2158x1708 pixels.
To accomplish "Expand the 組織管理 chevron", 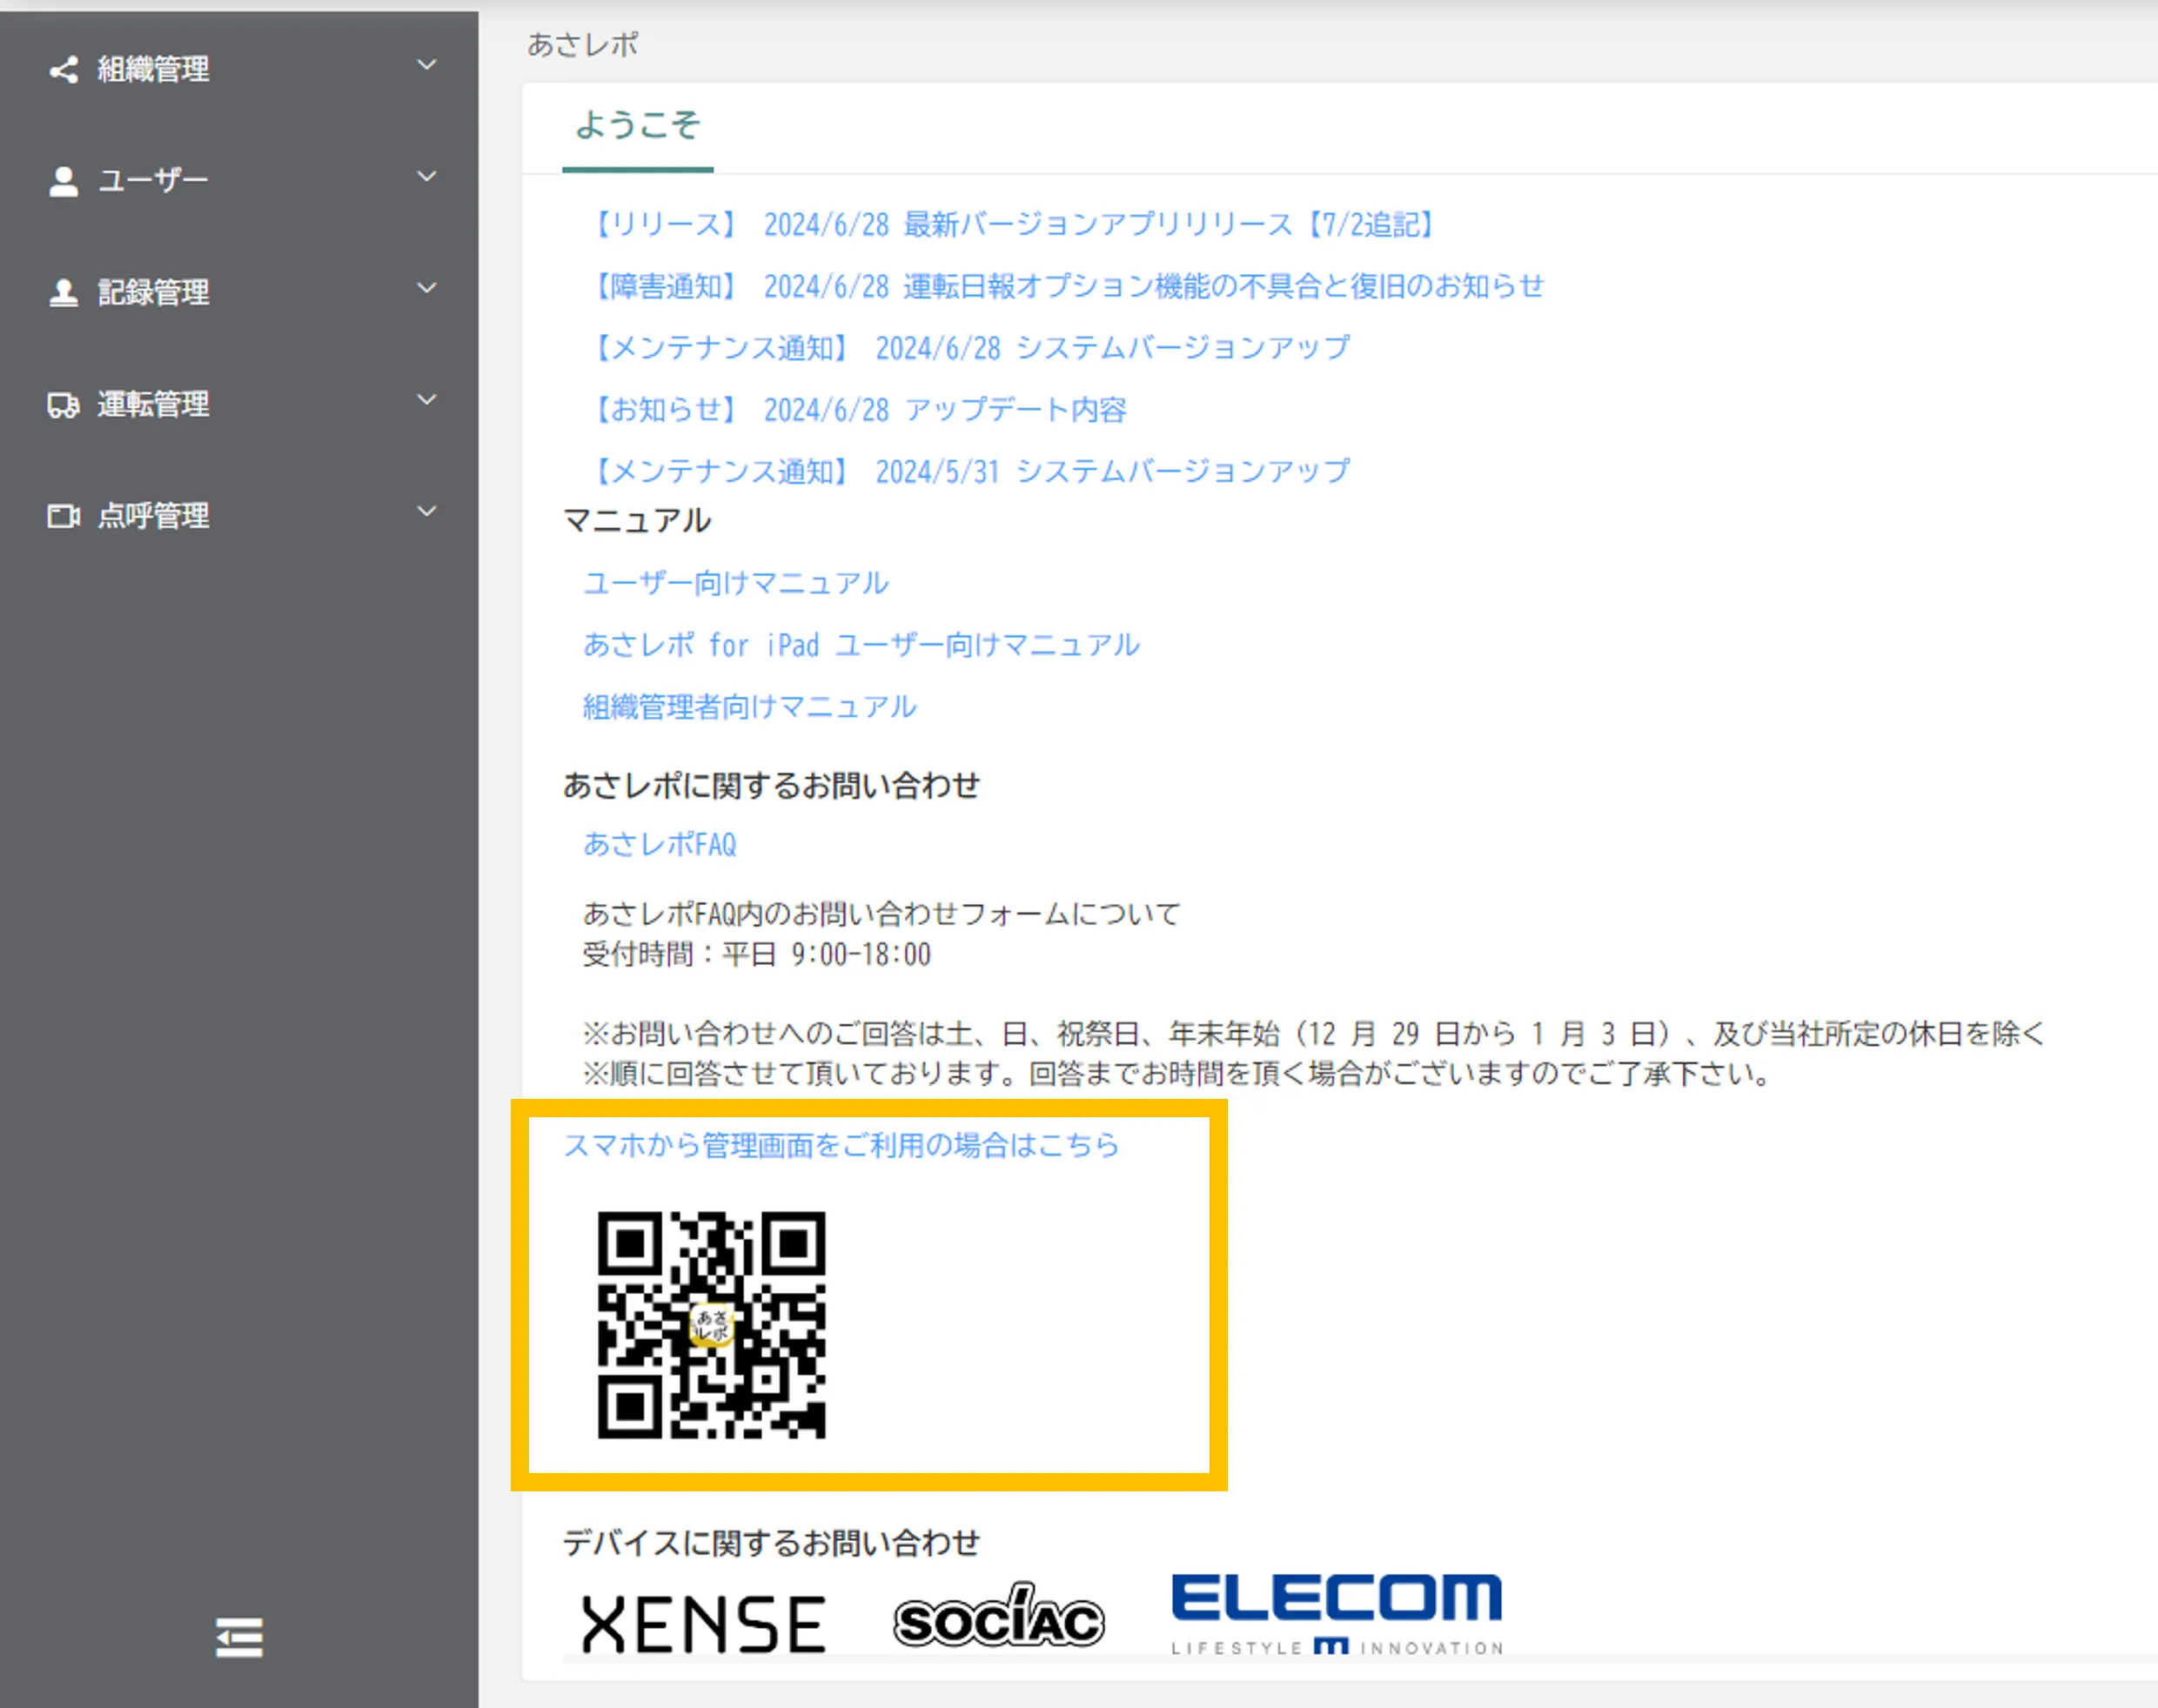I will tap(427, 66).
